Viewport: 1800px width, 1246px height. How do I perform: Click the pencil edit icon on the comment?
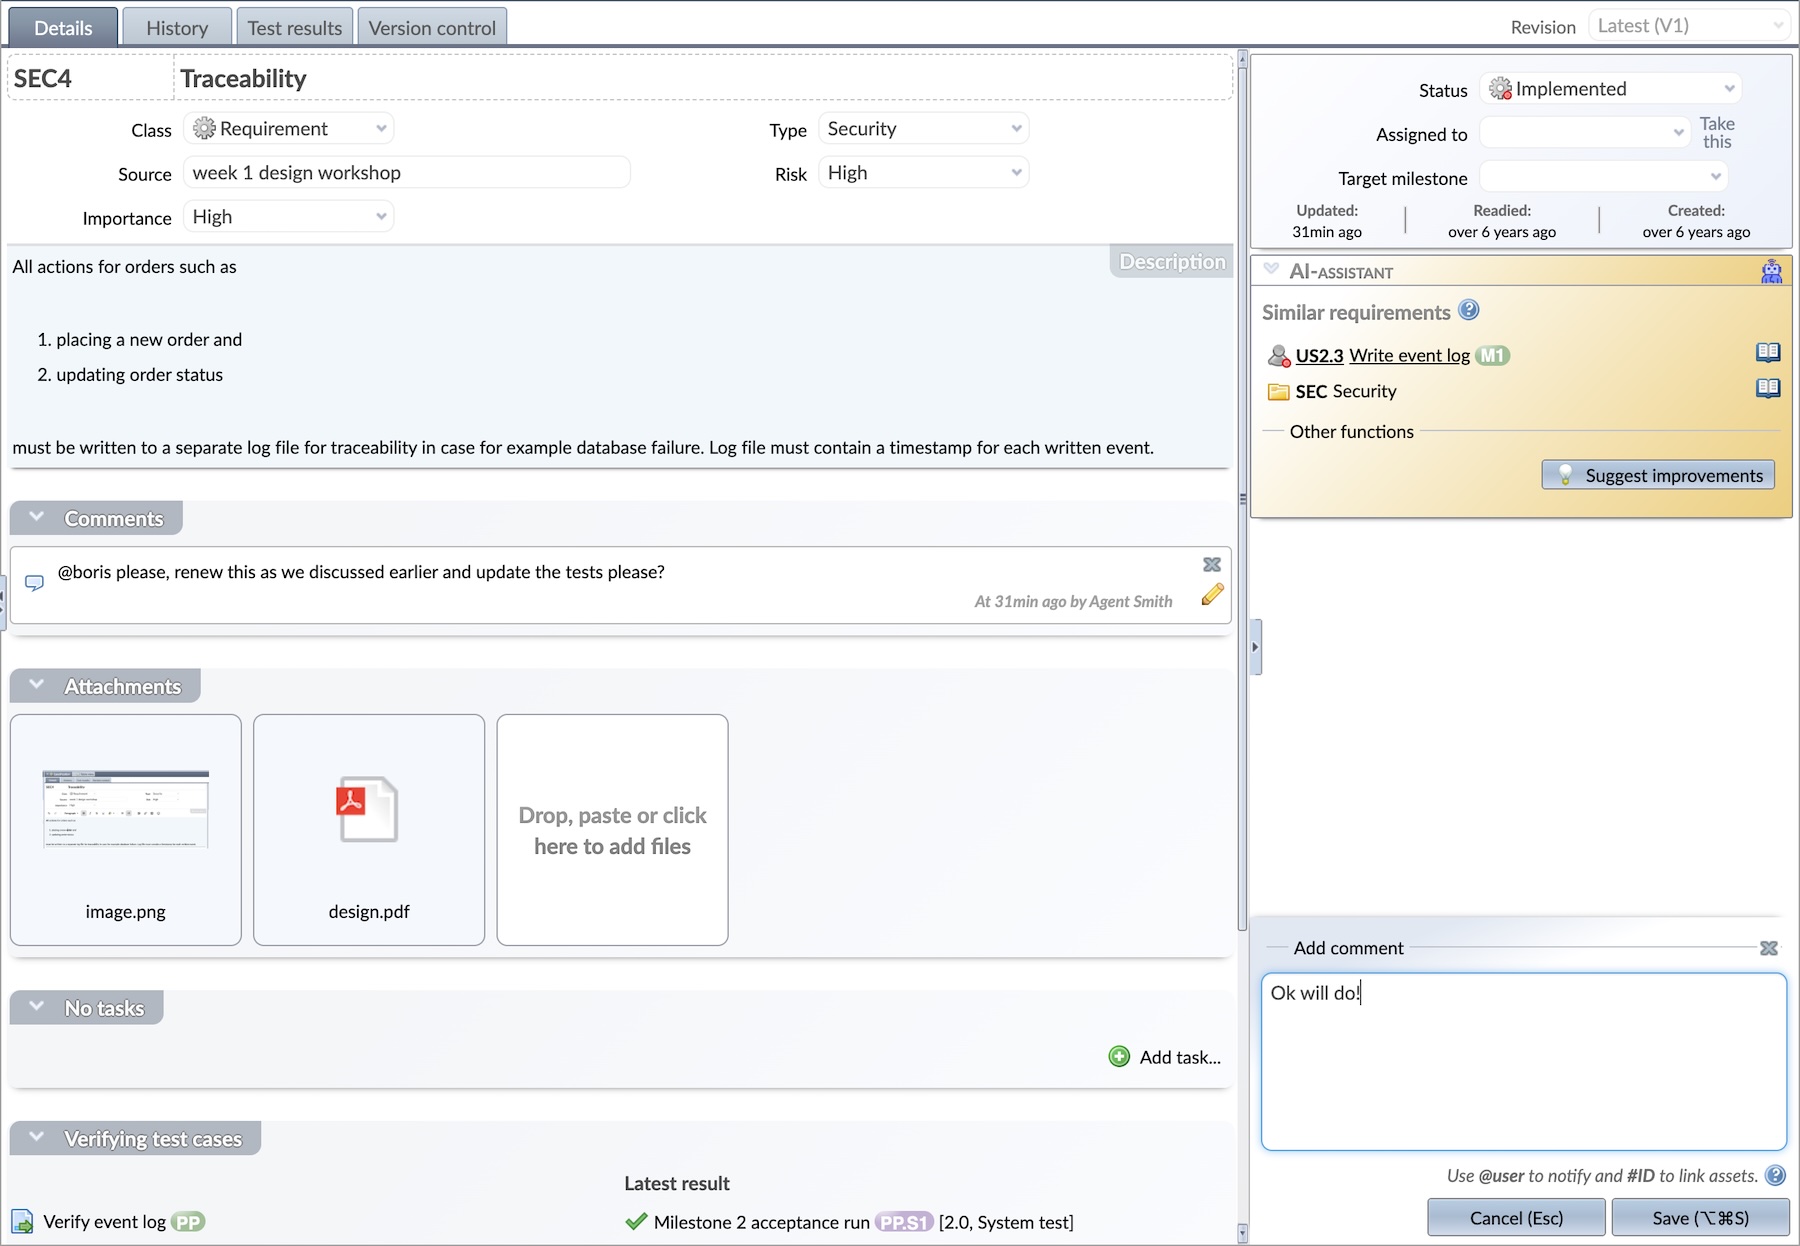(1212, 595)
